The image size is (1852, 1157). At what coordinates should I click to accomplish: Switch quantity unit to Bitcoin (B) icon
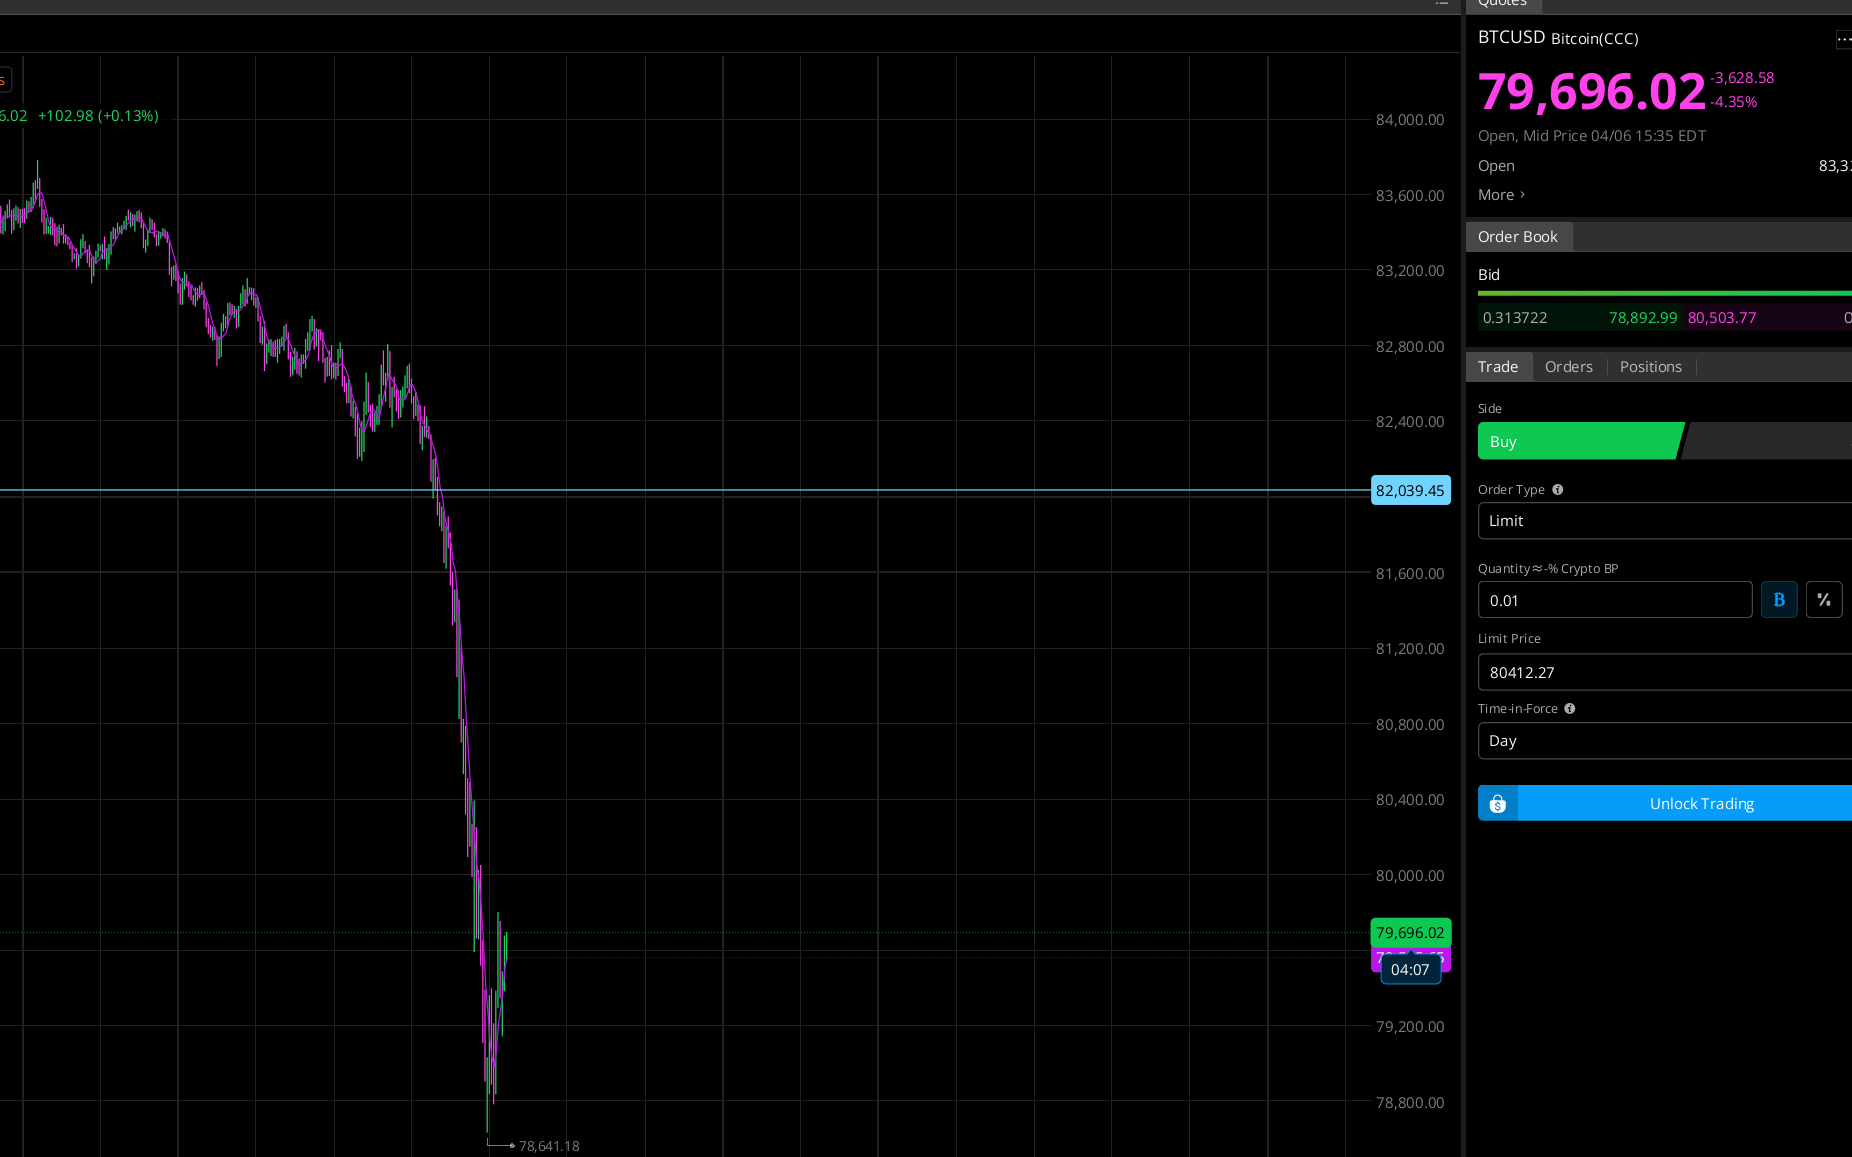1779,600
